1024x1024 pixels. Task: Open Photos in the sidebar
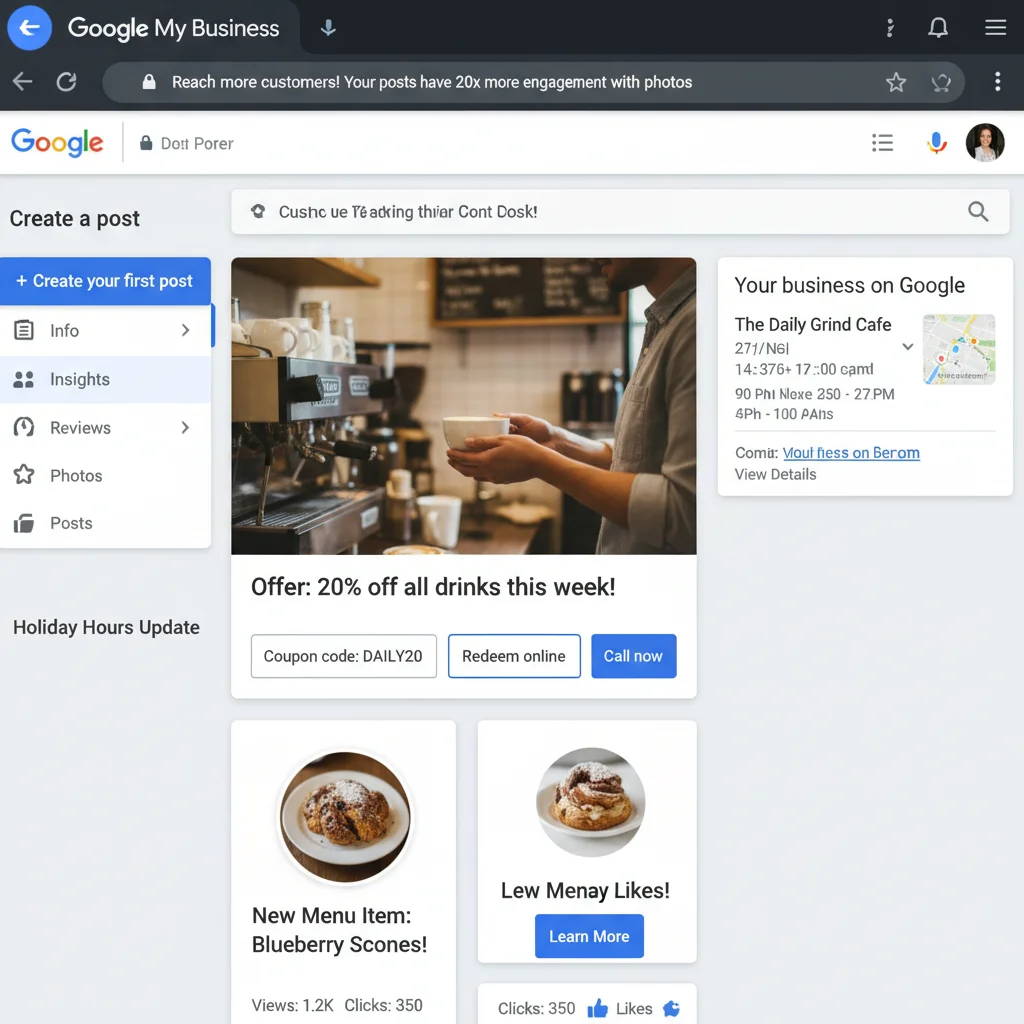(105, 475)
